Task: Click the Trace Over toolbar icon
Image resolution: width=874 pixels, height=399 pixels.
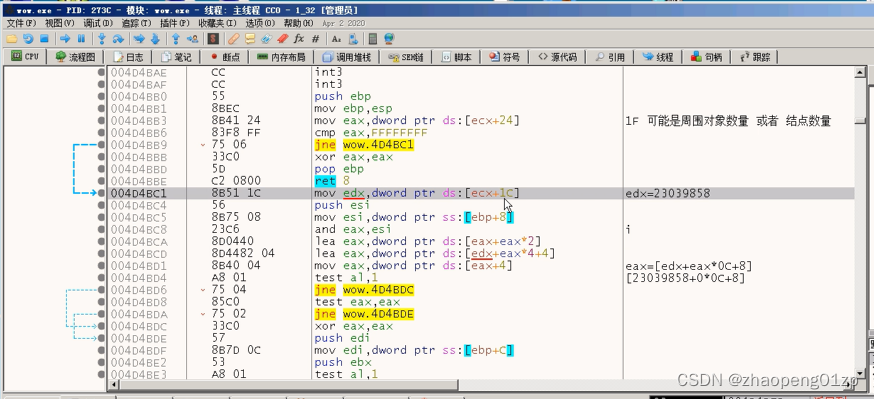Action: click(x=155, y=38)
